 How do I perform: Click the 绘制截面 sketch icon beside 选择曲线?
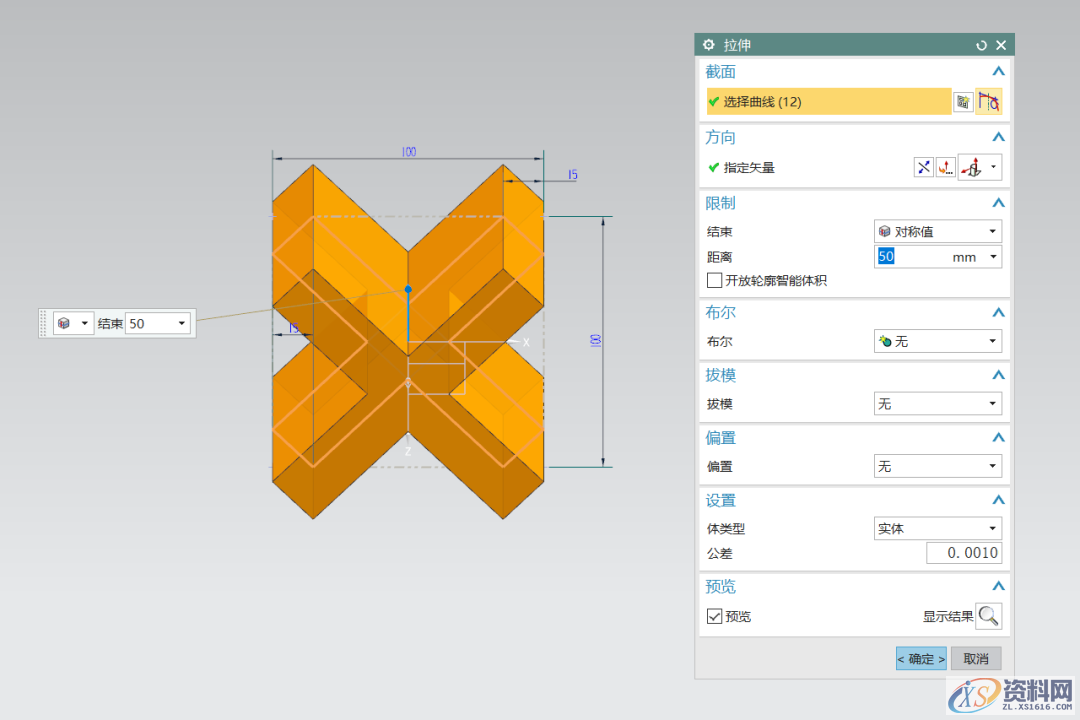(962, 101)
